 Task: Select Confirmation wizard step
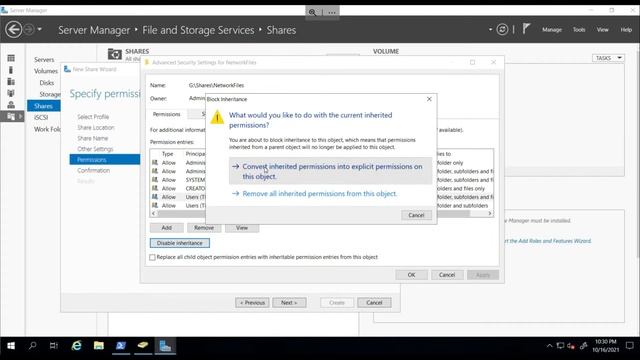click(93, 170)
